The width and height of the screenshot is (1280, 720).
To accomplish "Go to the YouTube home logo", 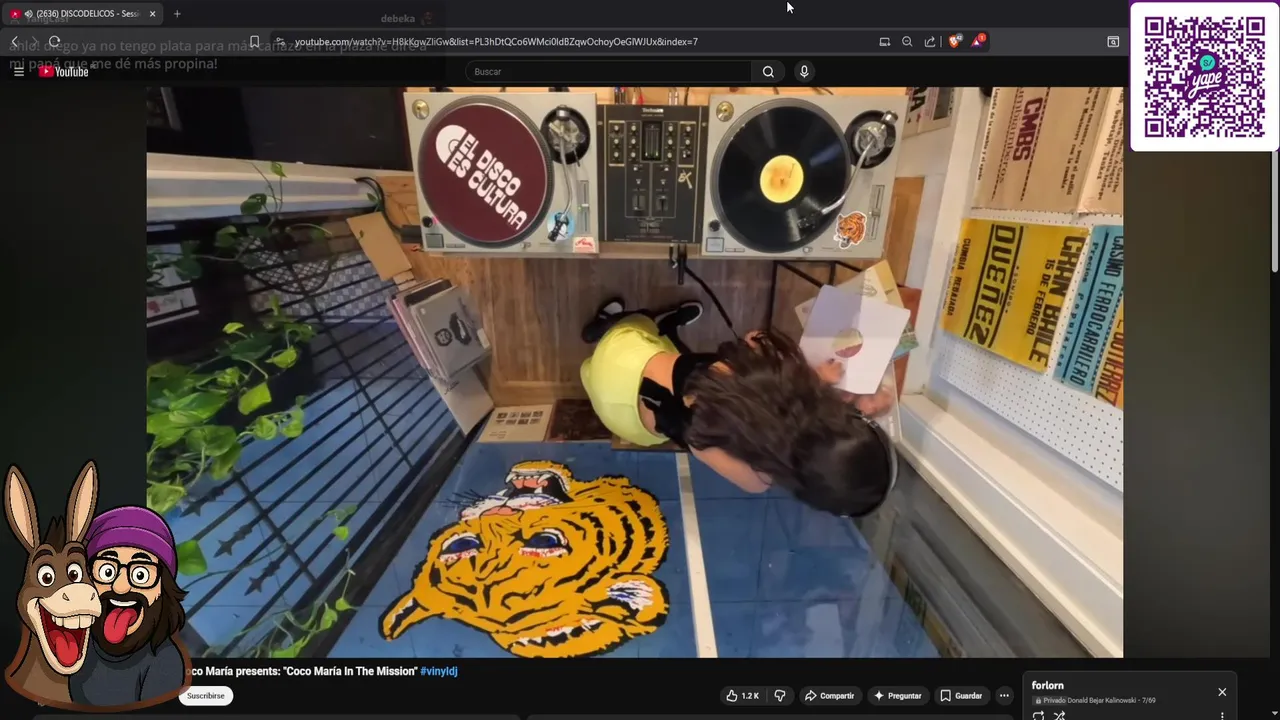I will pos(64,71).
